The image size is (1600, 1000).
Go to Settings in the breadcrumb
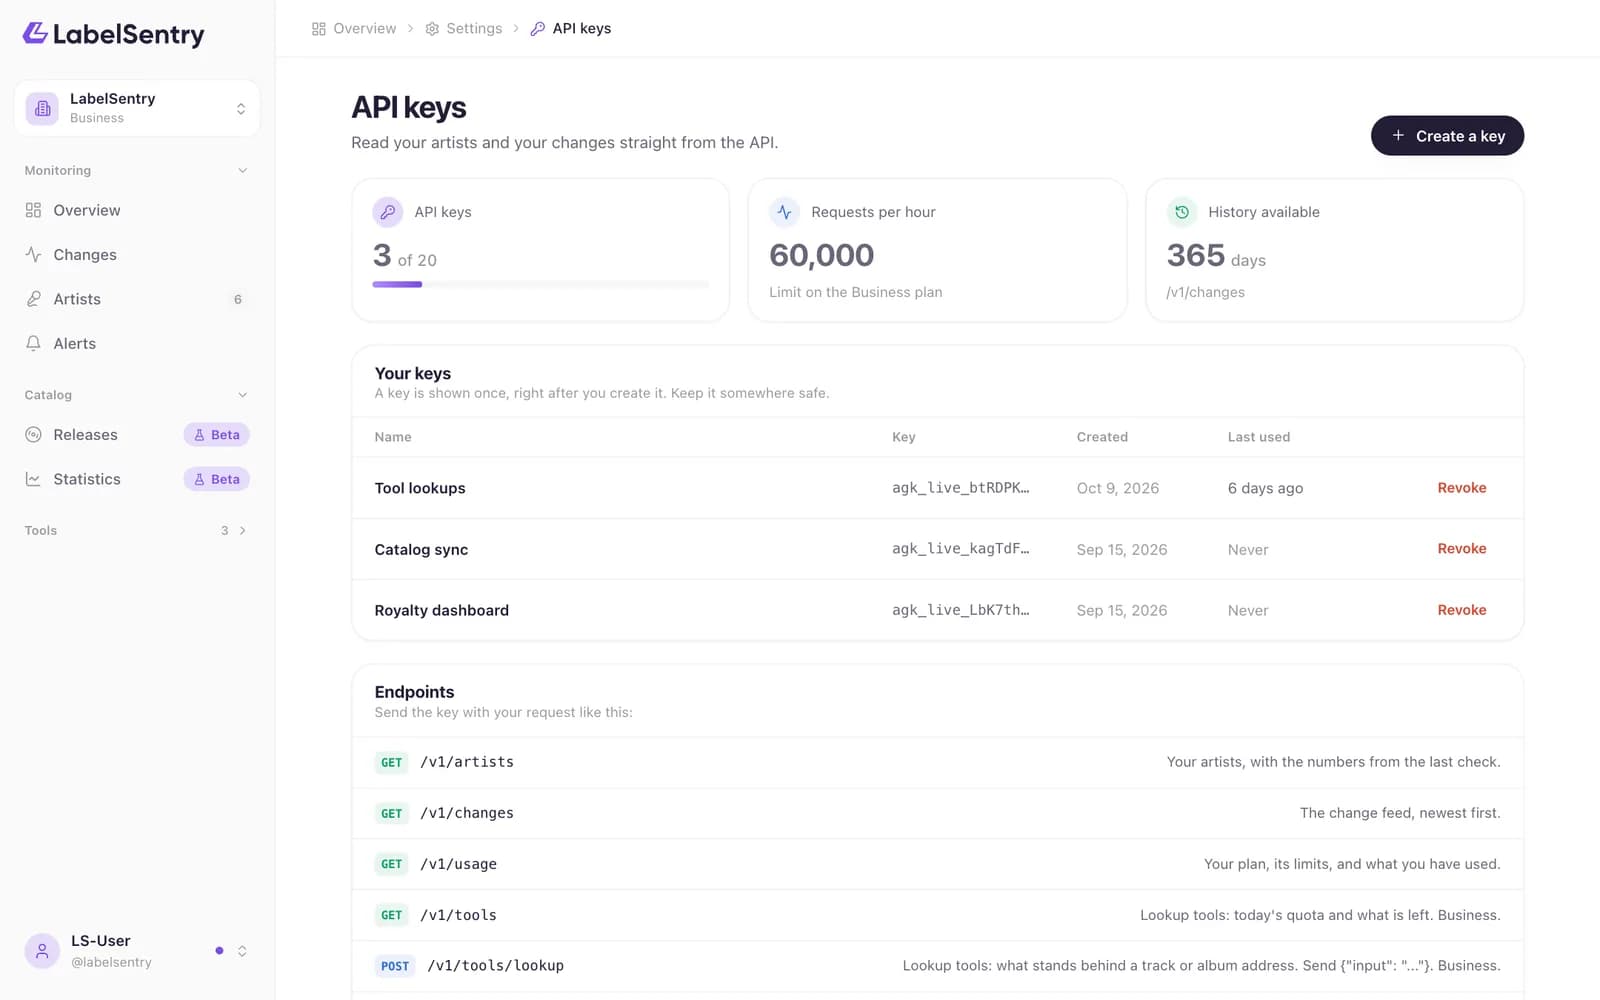[x=474, y=28]
